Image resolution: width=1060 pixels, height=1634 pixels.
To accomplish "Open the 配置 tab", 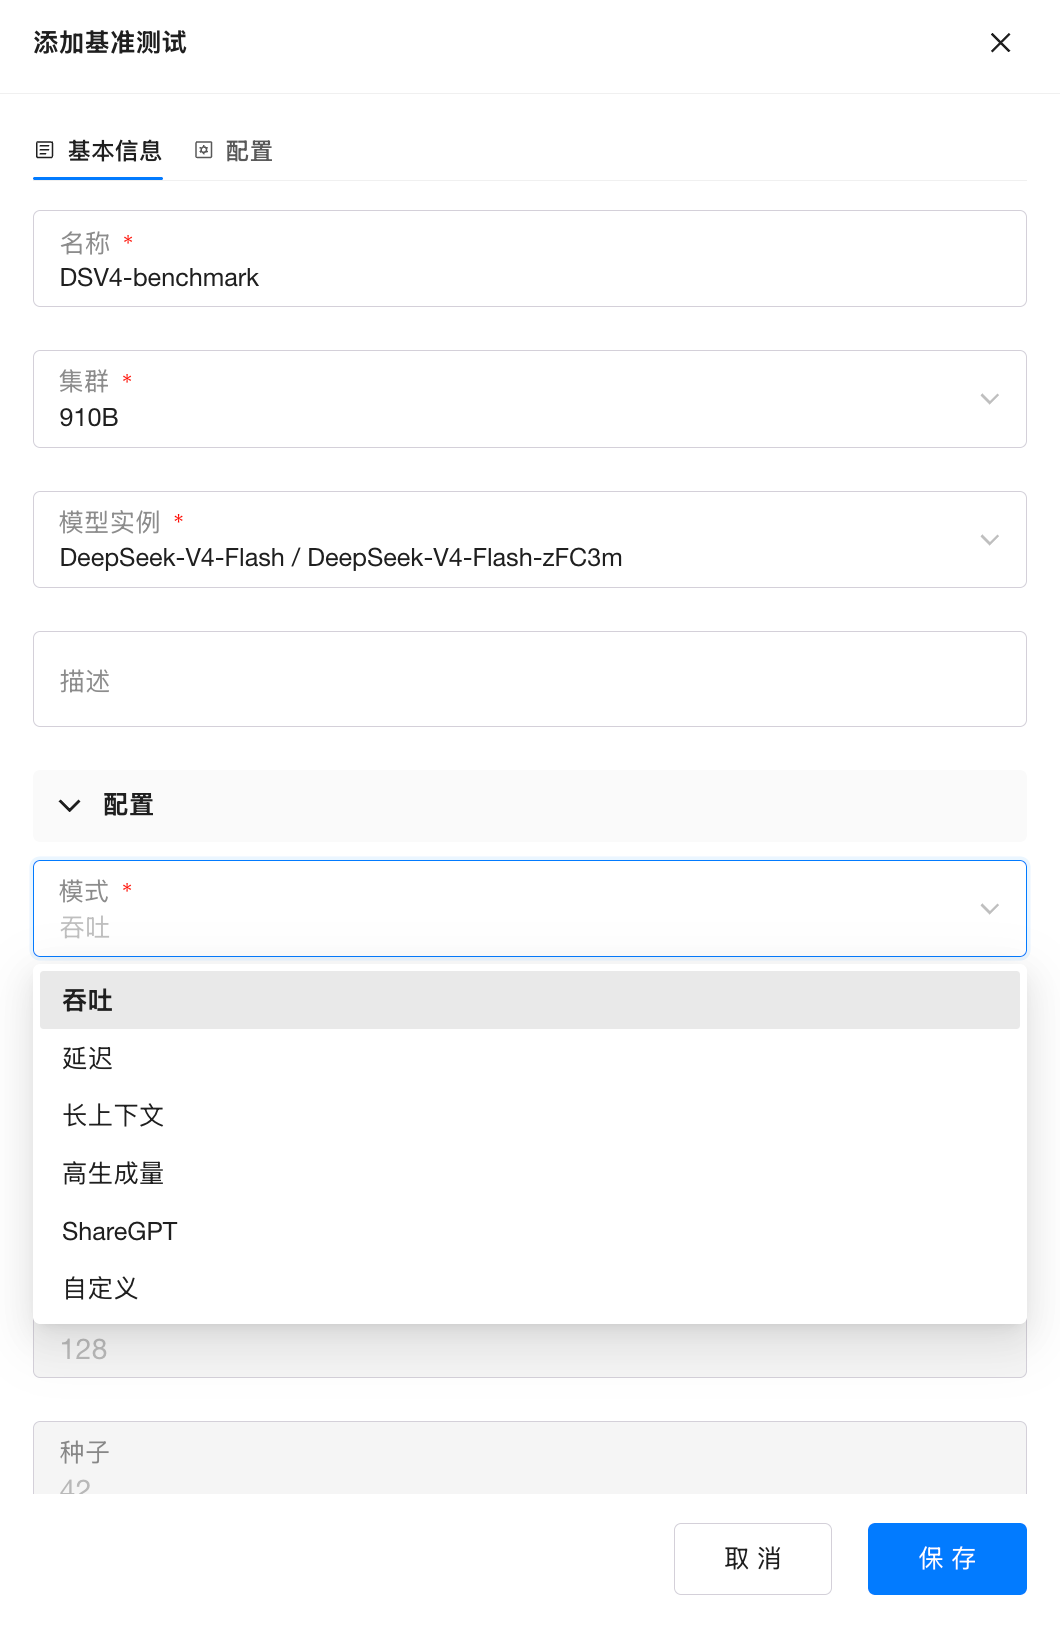I will tap(249, 151).
